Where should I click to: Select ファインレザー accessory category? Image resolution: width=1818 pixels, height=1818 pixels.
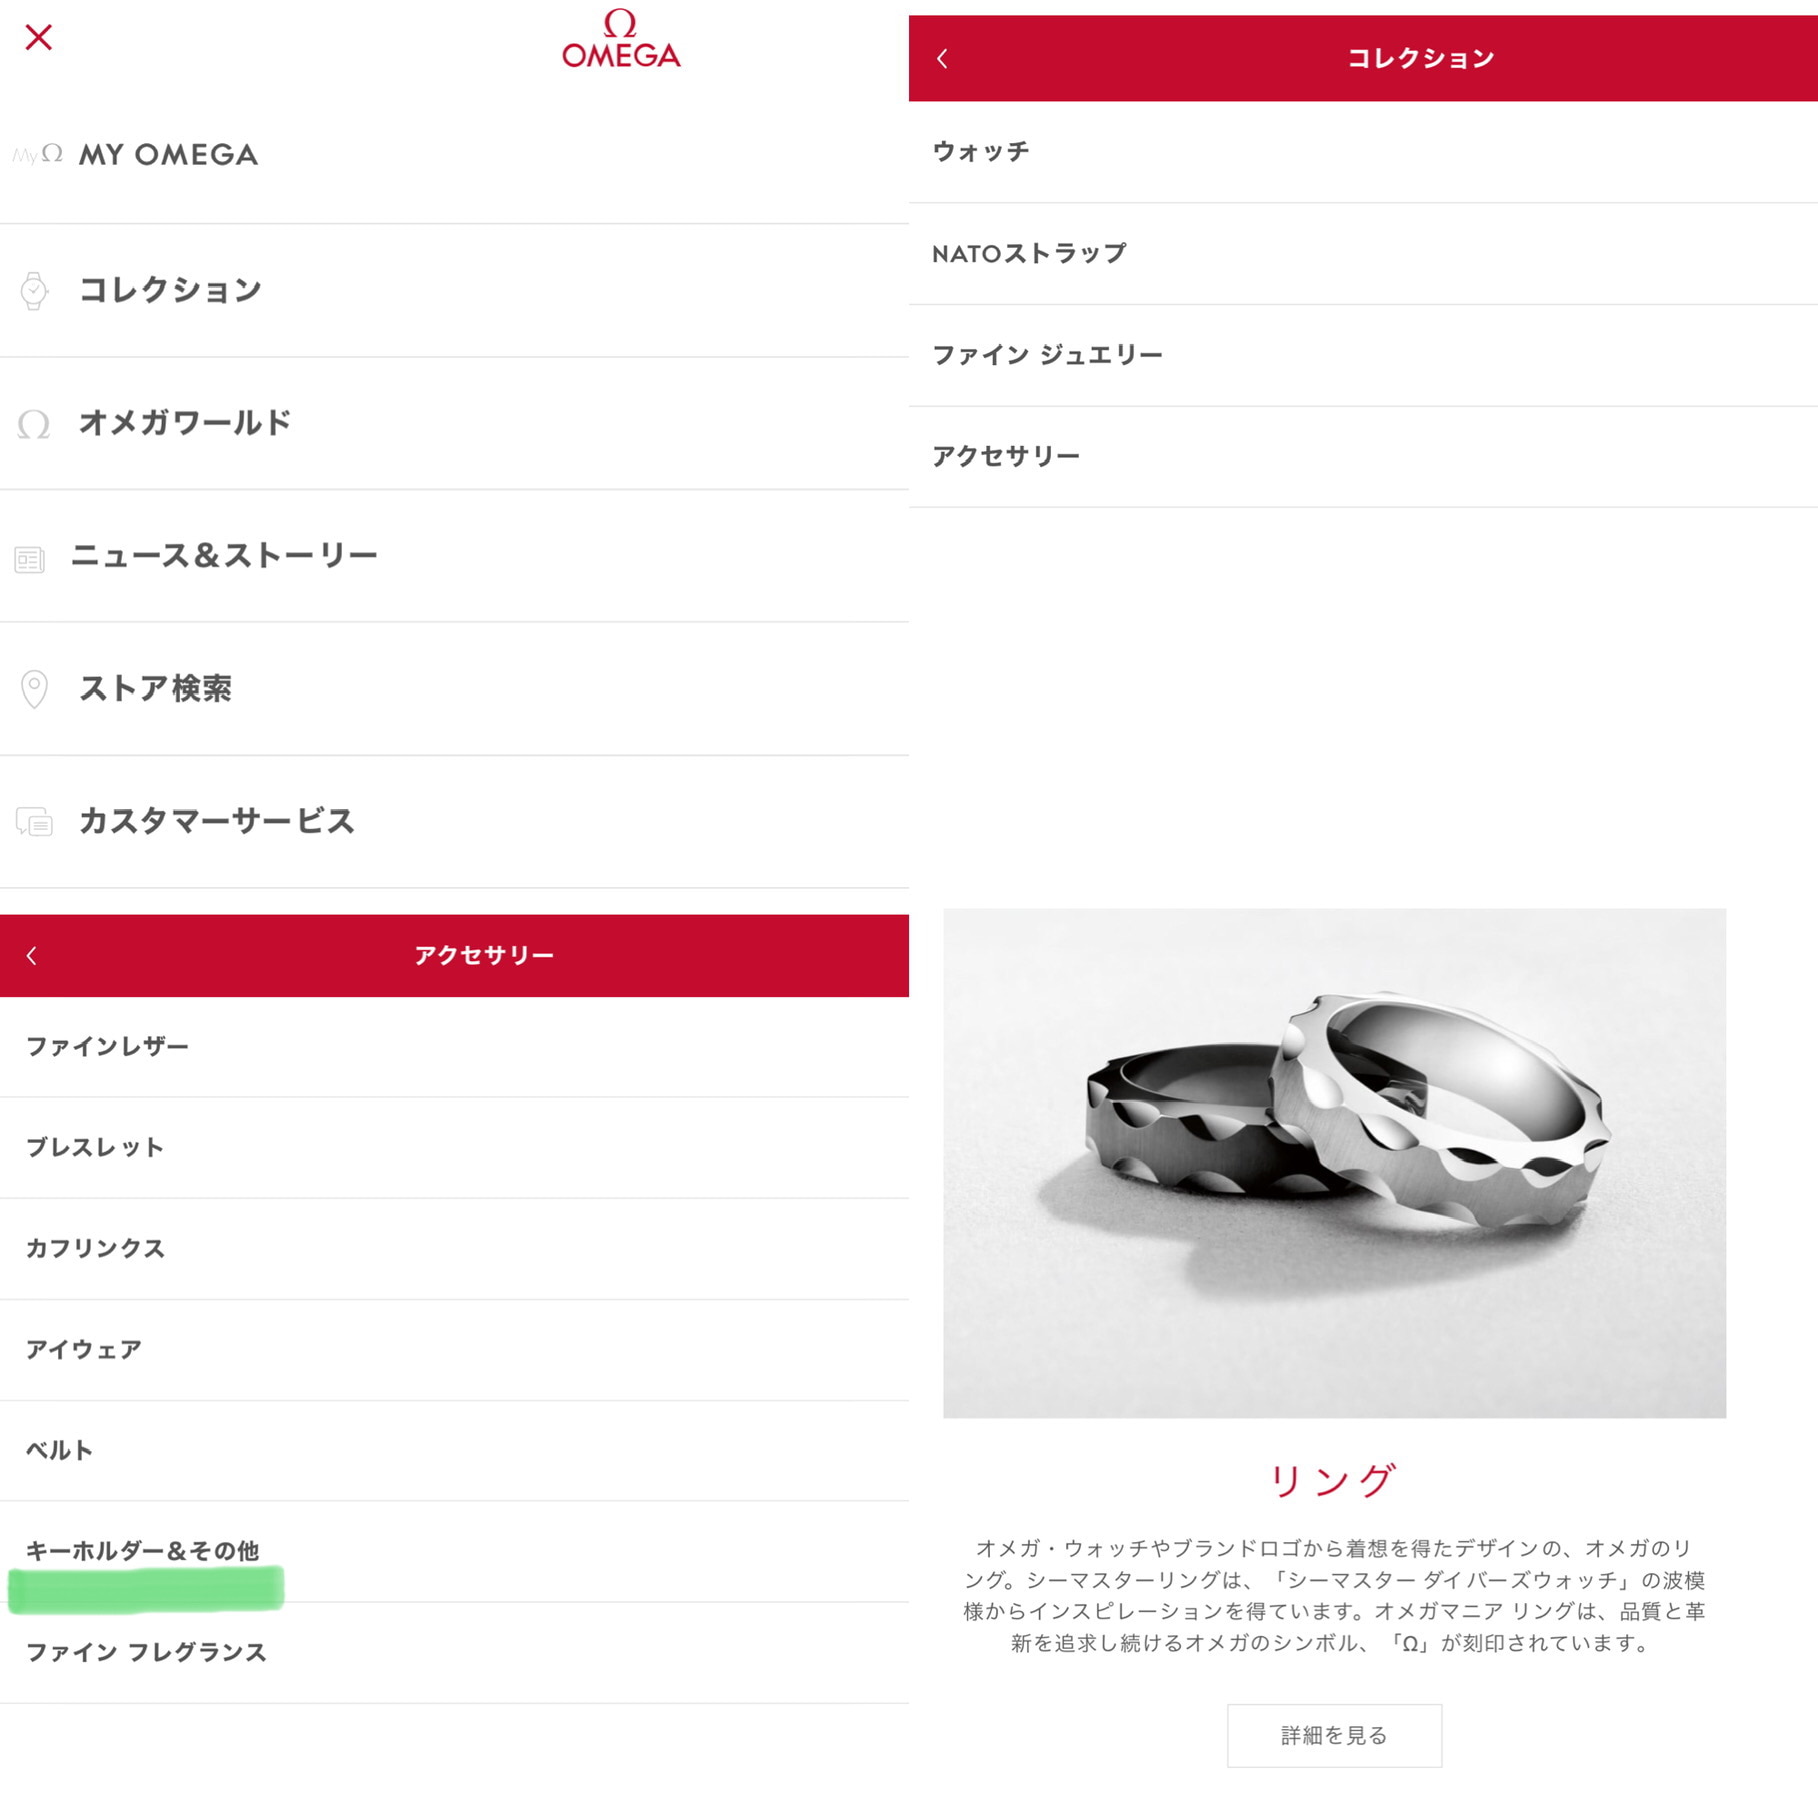pos(454,1047)
